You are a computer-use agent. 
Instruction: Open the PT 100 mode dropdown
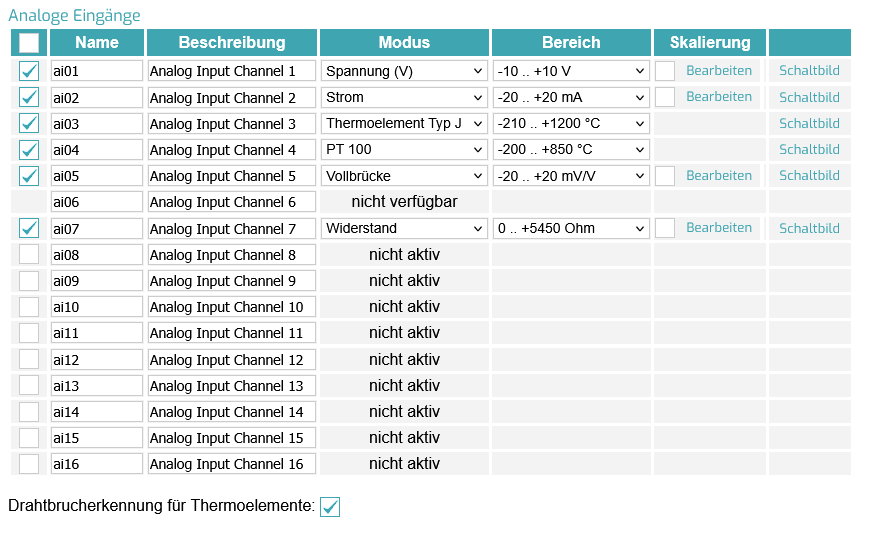pyautogui.click(x=404, y=150)
